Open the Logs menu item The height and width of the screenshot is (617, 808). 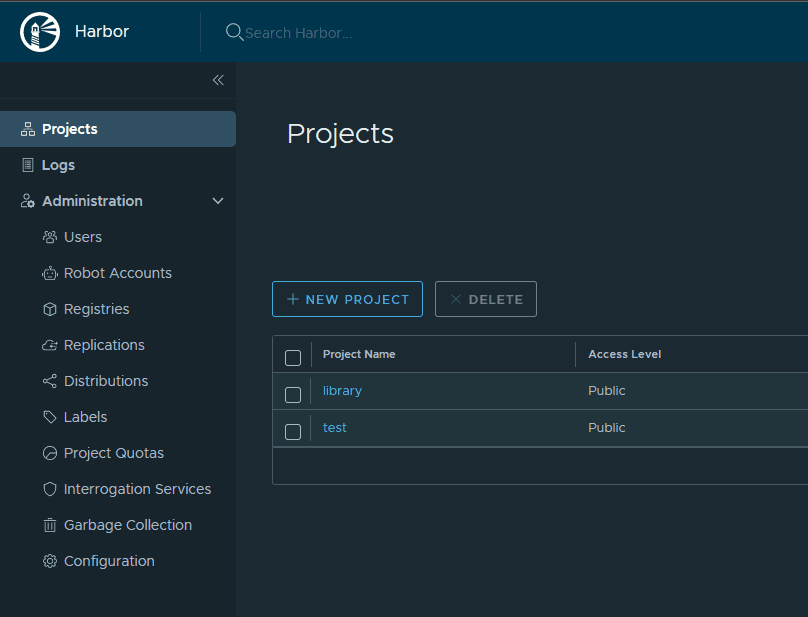(58, 165)
